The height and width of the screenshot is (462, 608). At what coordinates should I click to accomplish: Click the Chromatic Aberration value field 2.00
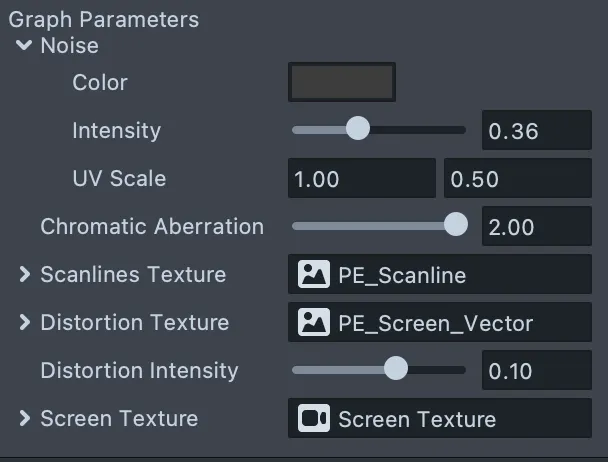click(x=537, y=226)
